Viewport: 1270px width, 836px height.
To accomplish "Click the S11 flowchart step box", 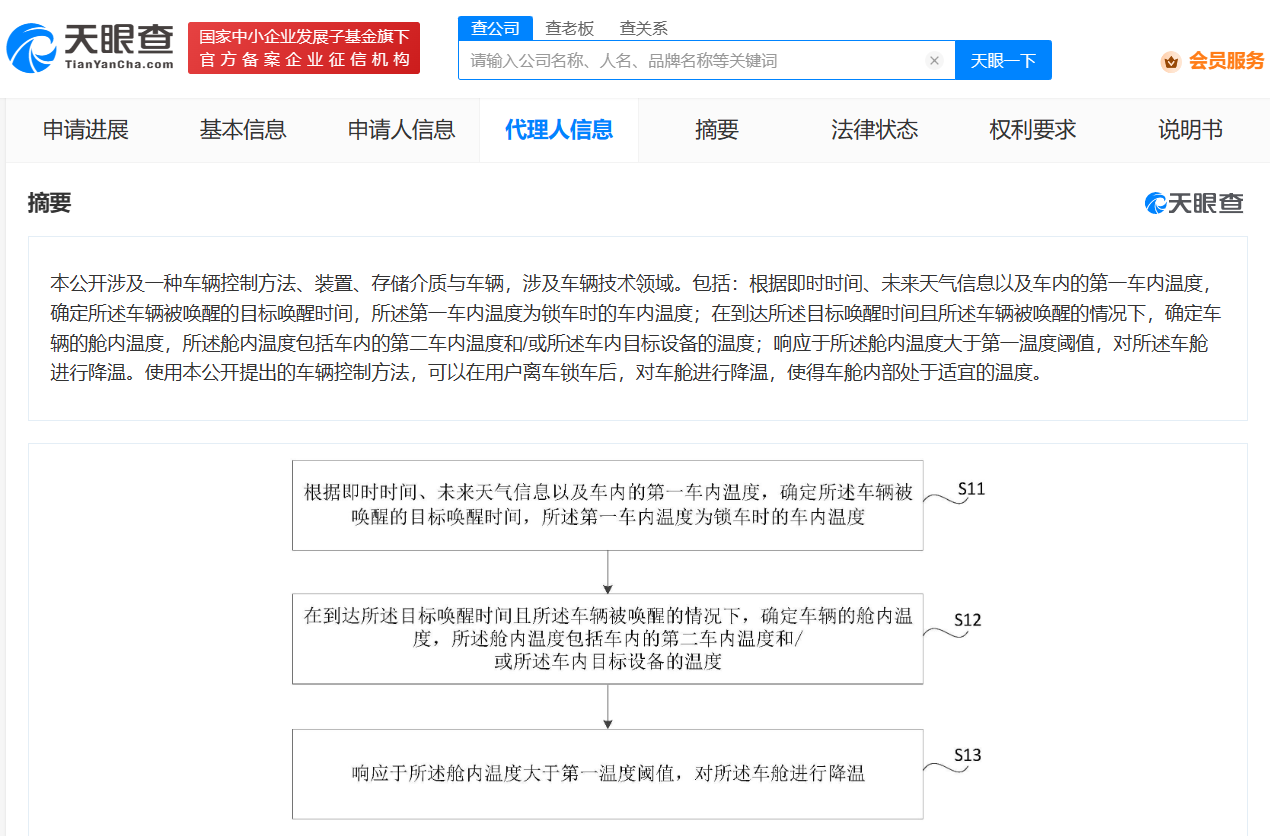I will [x=607, y=505].
